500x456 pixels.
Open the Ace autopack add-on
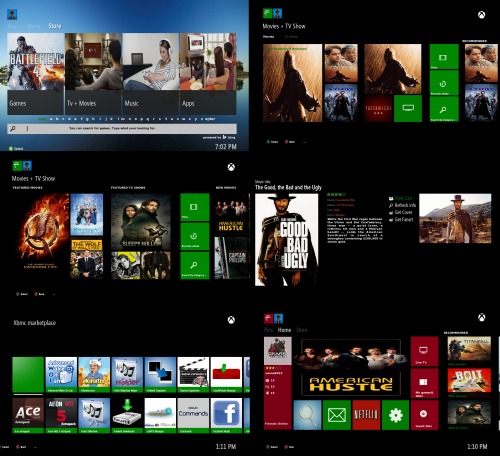28,416
